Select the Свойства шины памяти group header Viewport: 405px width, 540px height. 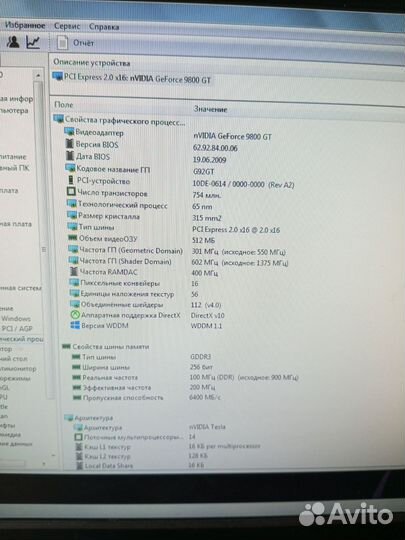click(106, 346)
